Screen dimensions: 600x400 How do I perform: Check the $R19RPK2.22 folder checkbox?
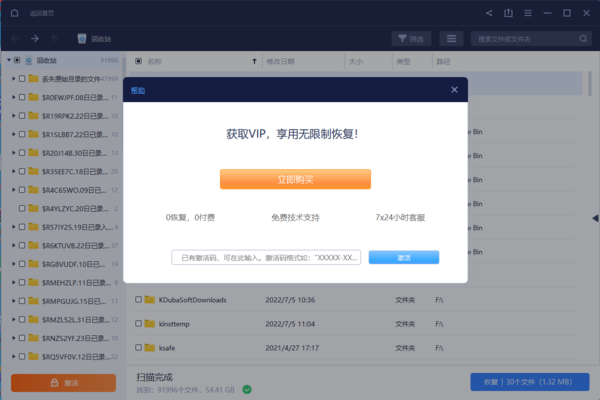pyautogui.click(x=22, y=116)
